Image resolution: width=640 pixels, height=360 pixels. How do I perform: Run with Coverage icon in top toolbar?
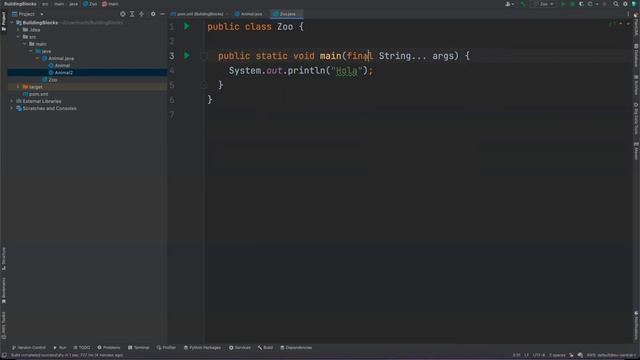[581, 4]
